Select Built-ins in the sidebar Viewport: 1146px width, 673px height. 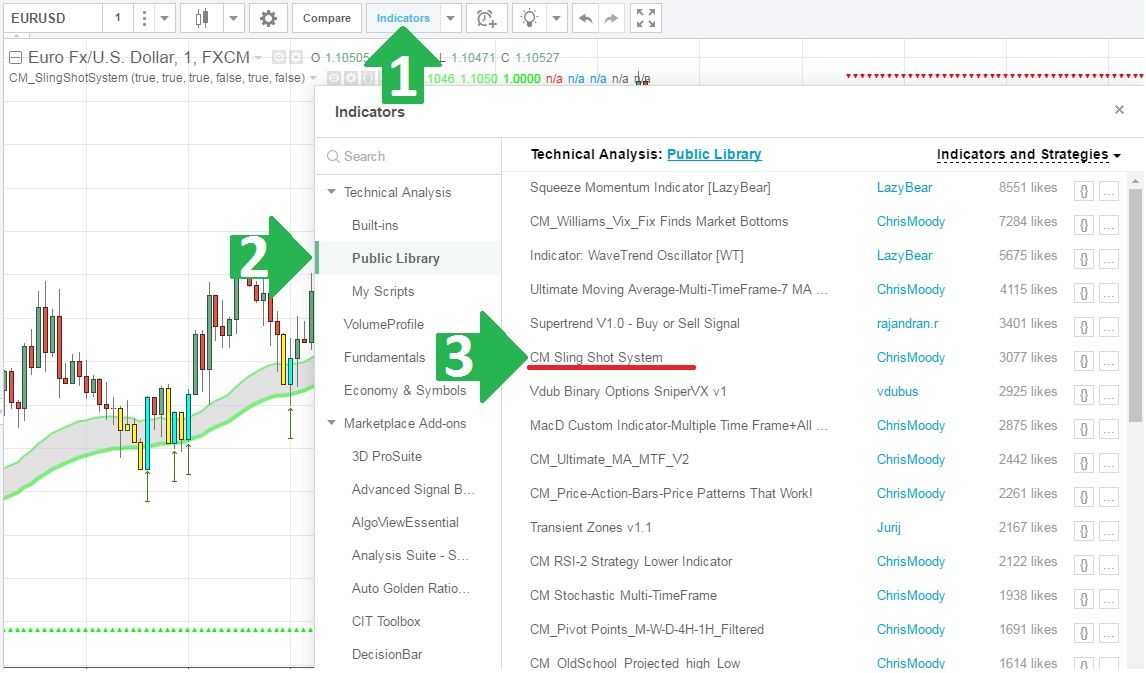(x=375, y=225)
